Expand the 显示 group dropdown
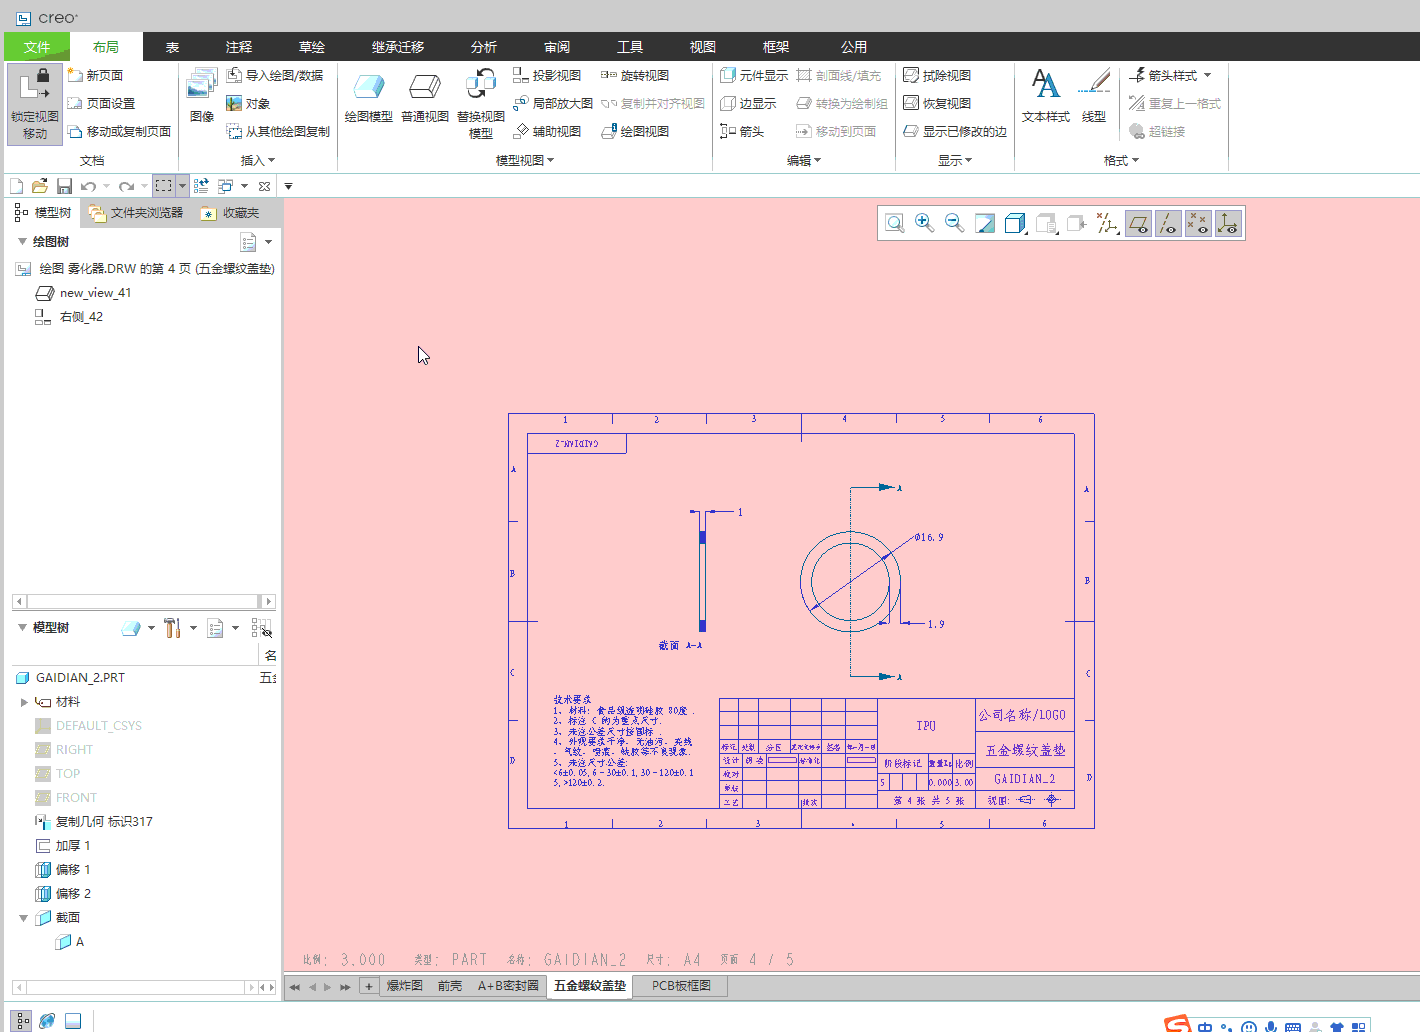 point(955,160)
